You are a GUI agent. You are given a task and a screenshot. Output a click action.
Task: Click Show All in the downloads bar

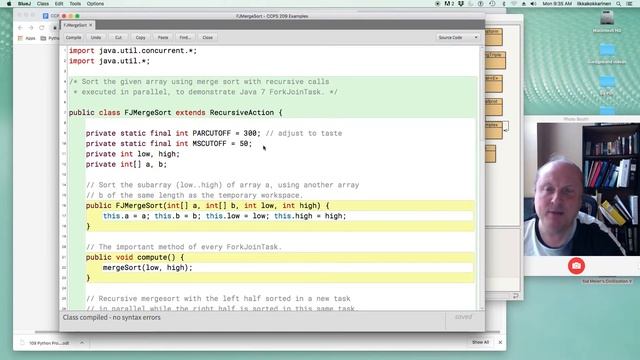point(480,342)
